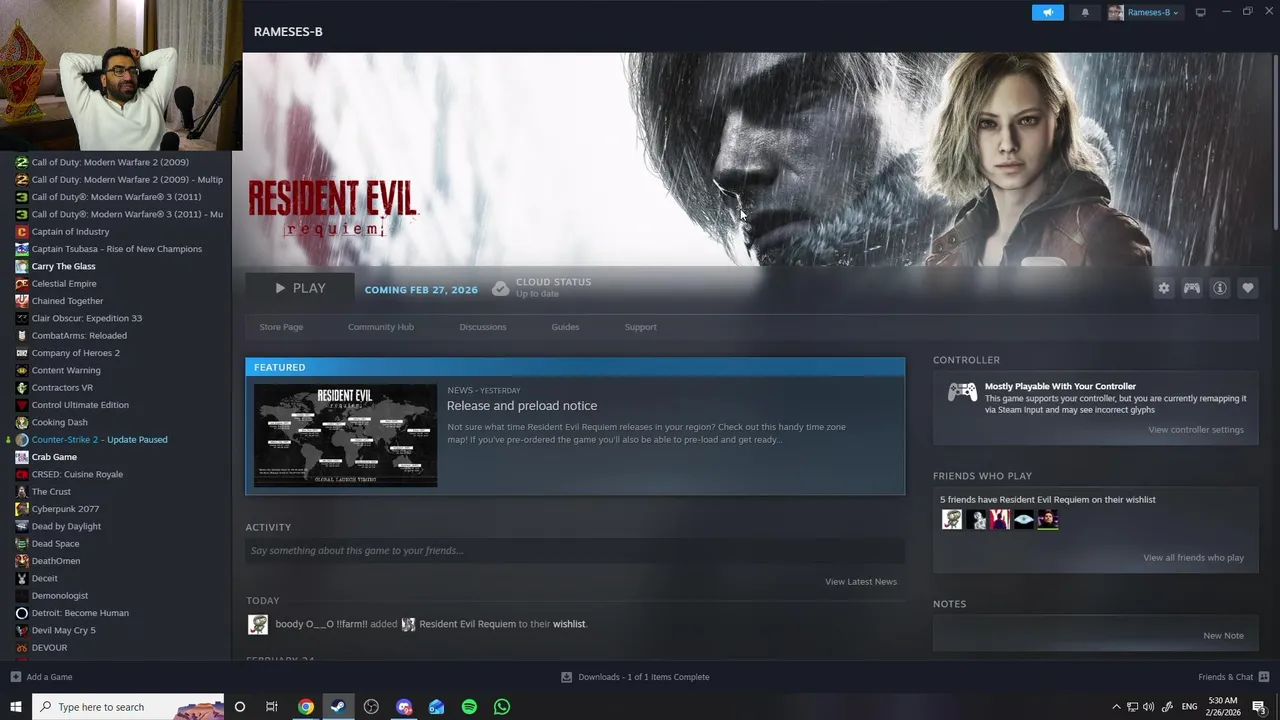Open Steam announcements megaphone button
The image size is (1280, 720).
tap(1047, 12)
